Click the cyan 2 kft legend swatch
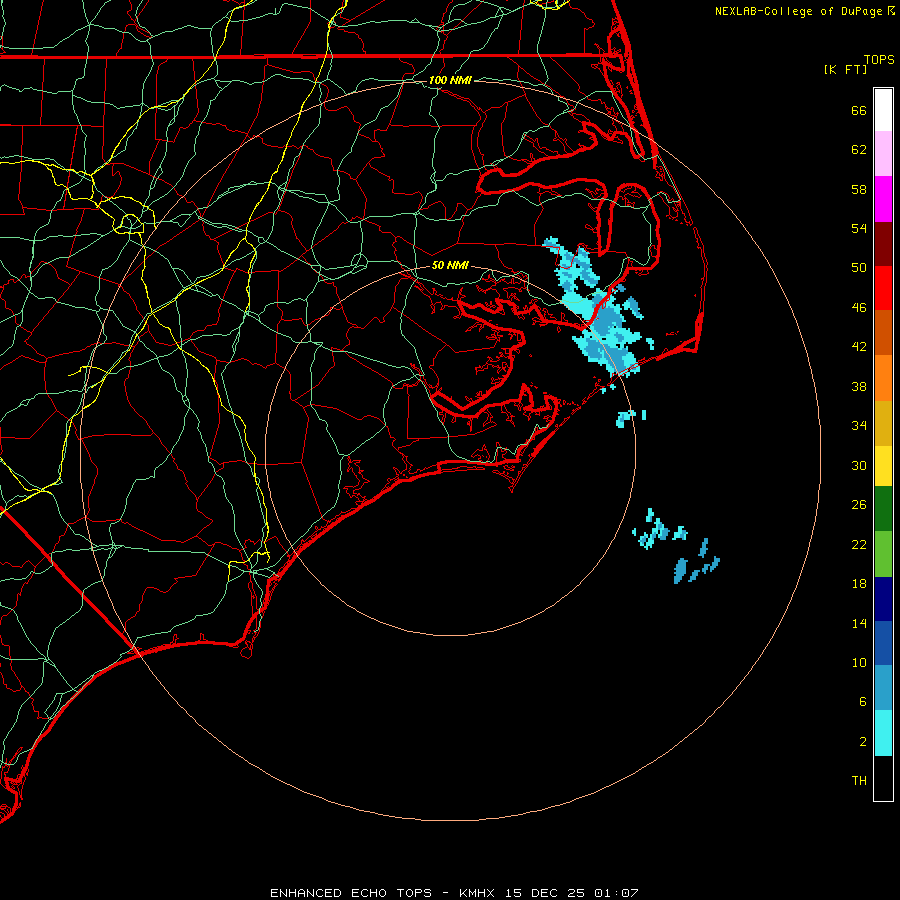The image size is (900, 900). (883, 733)
